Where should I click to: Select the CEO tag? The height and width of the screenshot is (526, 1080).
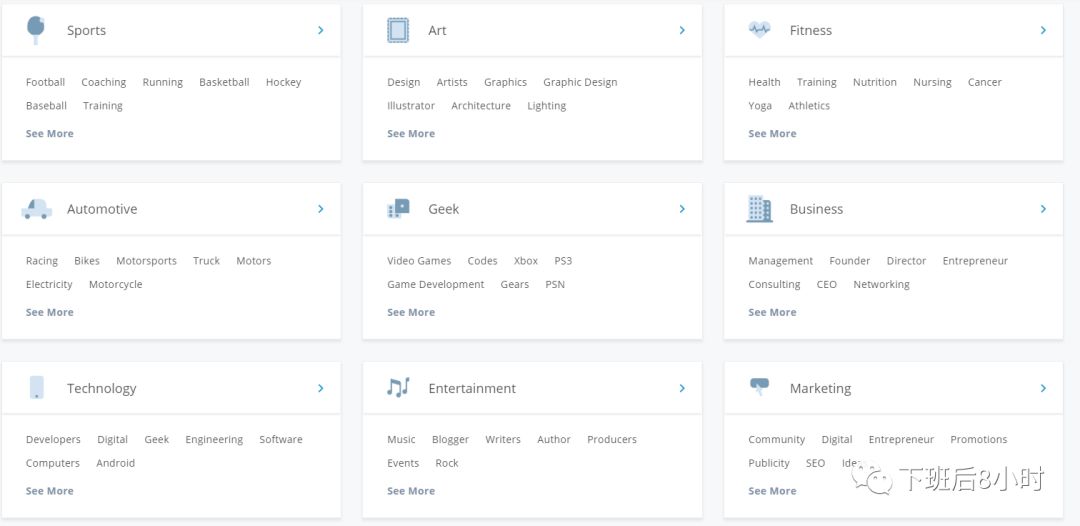(x=827, y=284)
